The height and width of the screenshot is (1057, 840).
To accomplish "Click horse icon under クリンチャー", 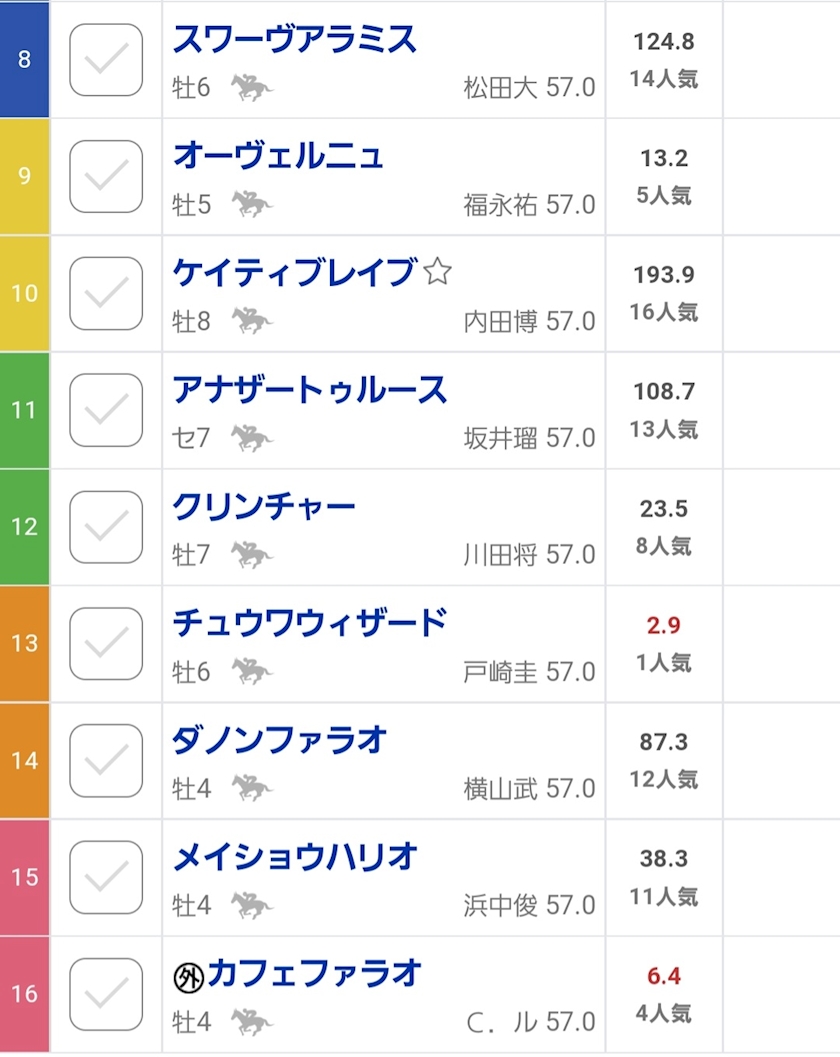I will 252,555.
